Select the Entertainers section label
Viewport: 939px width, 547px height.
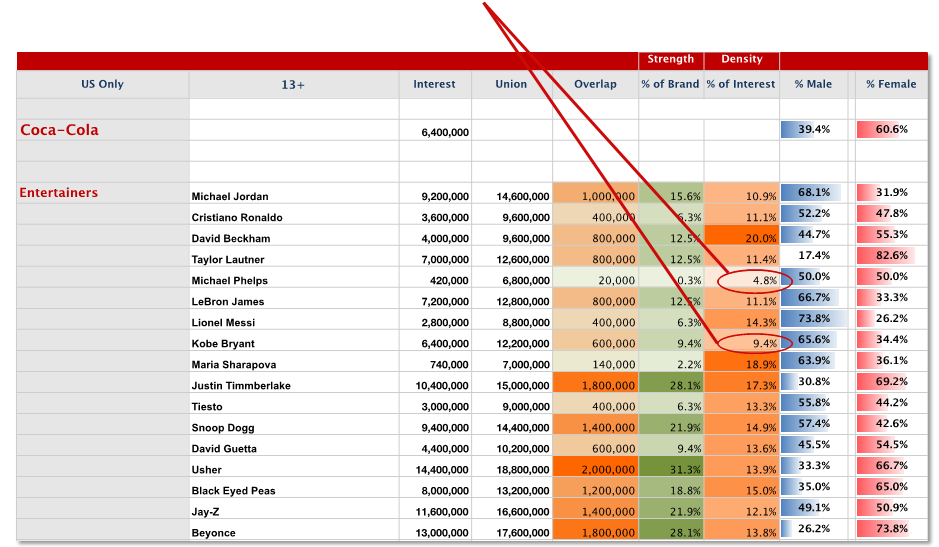tap(59, 192)
